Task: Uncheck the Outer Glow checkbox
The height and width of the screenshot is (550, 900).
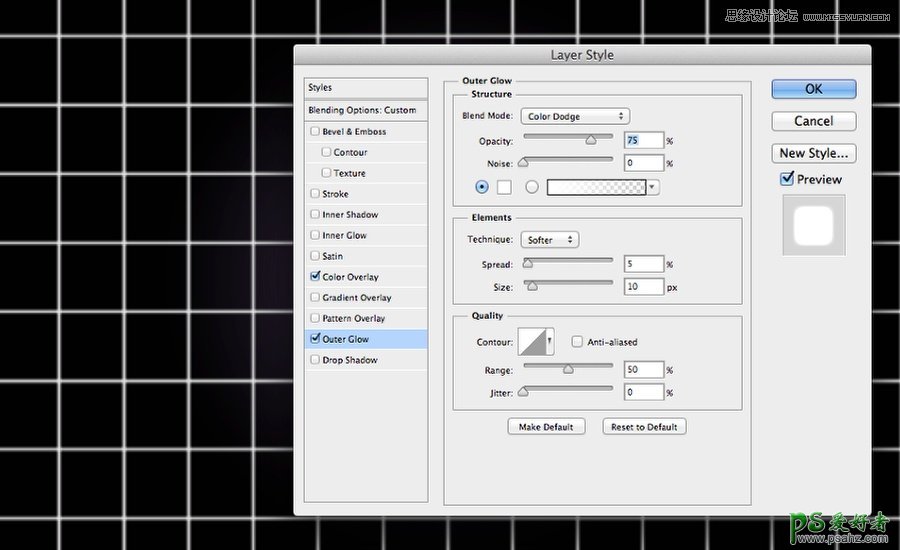Action: [315, 338]
